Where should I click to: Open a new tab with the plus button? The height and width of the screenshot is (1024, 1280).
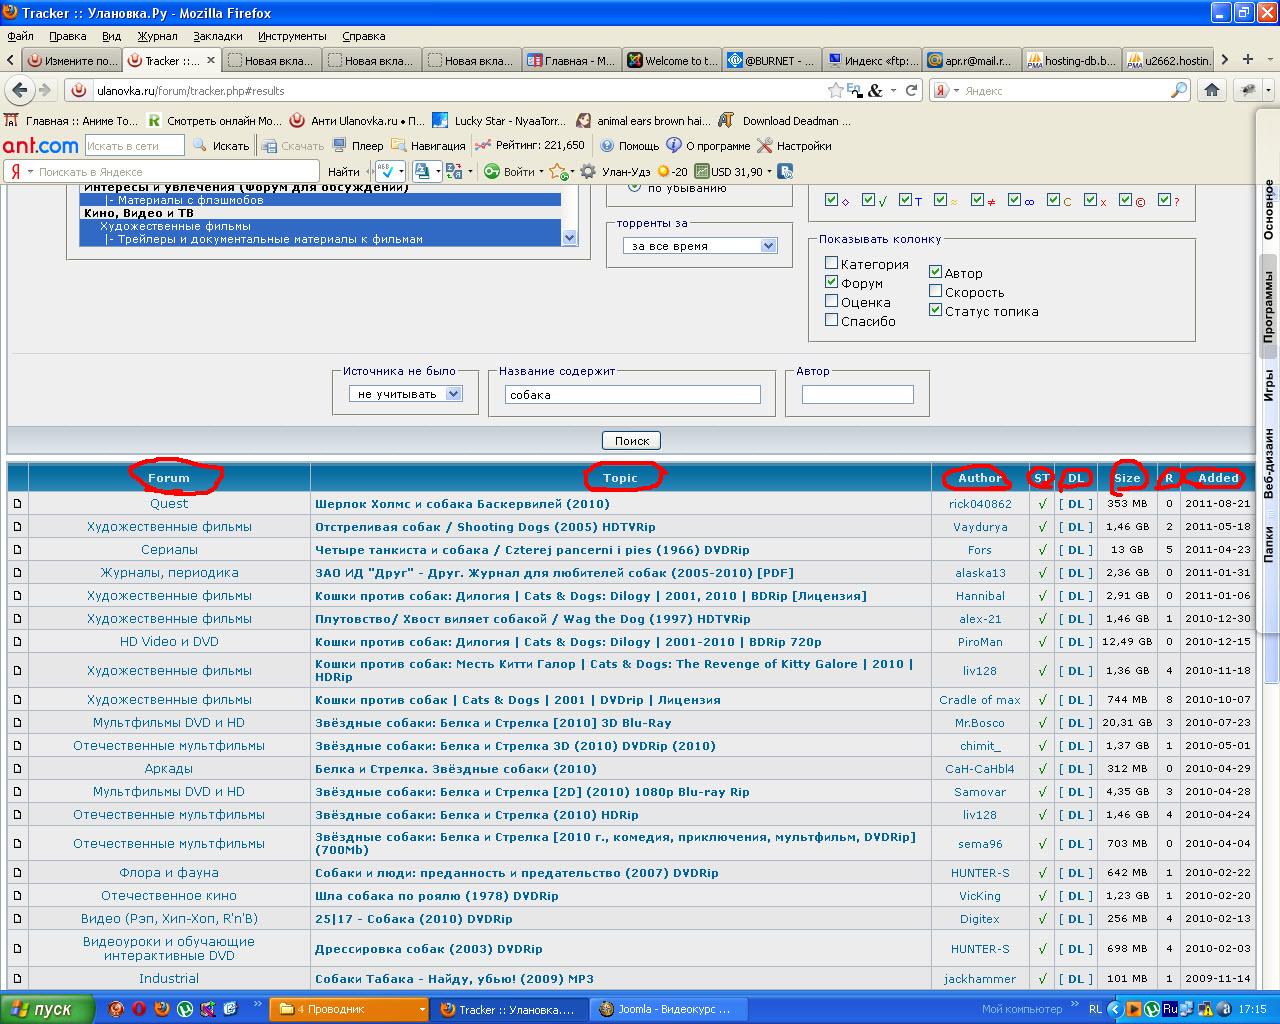tap(1247, 60)
